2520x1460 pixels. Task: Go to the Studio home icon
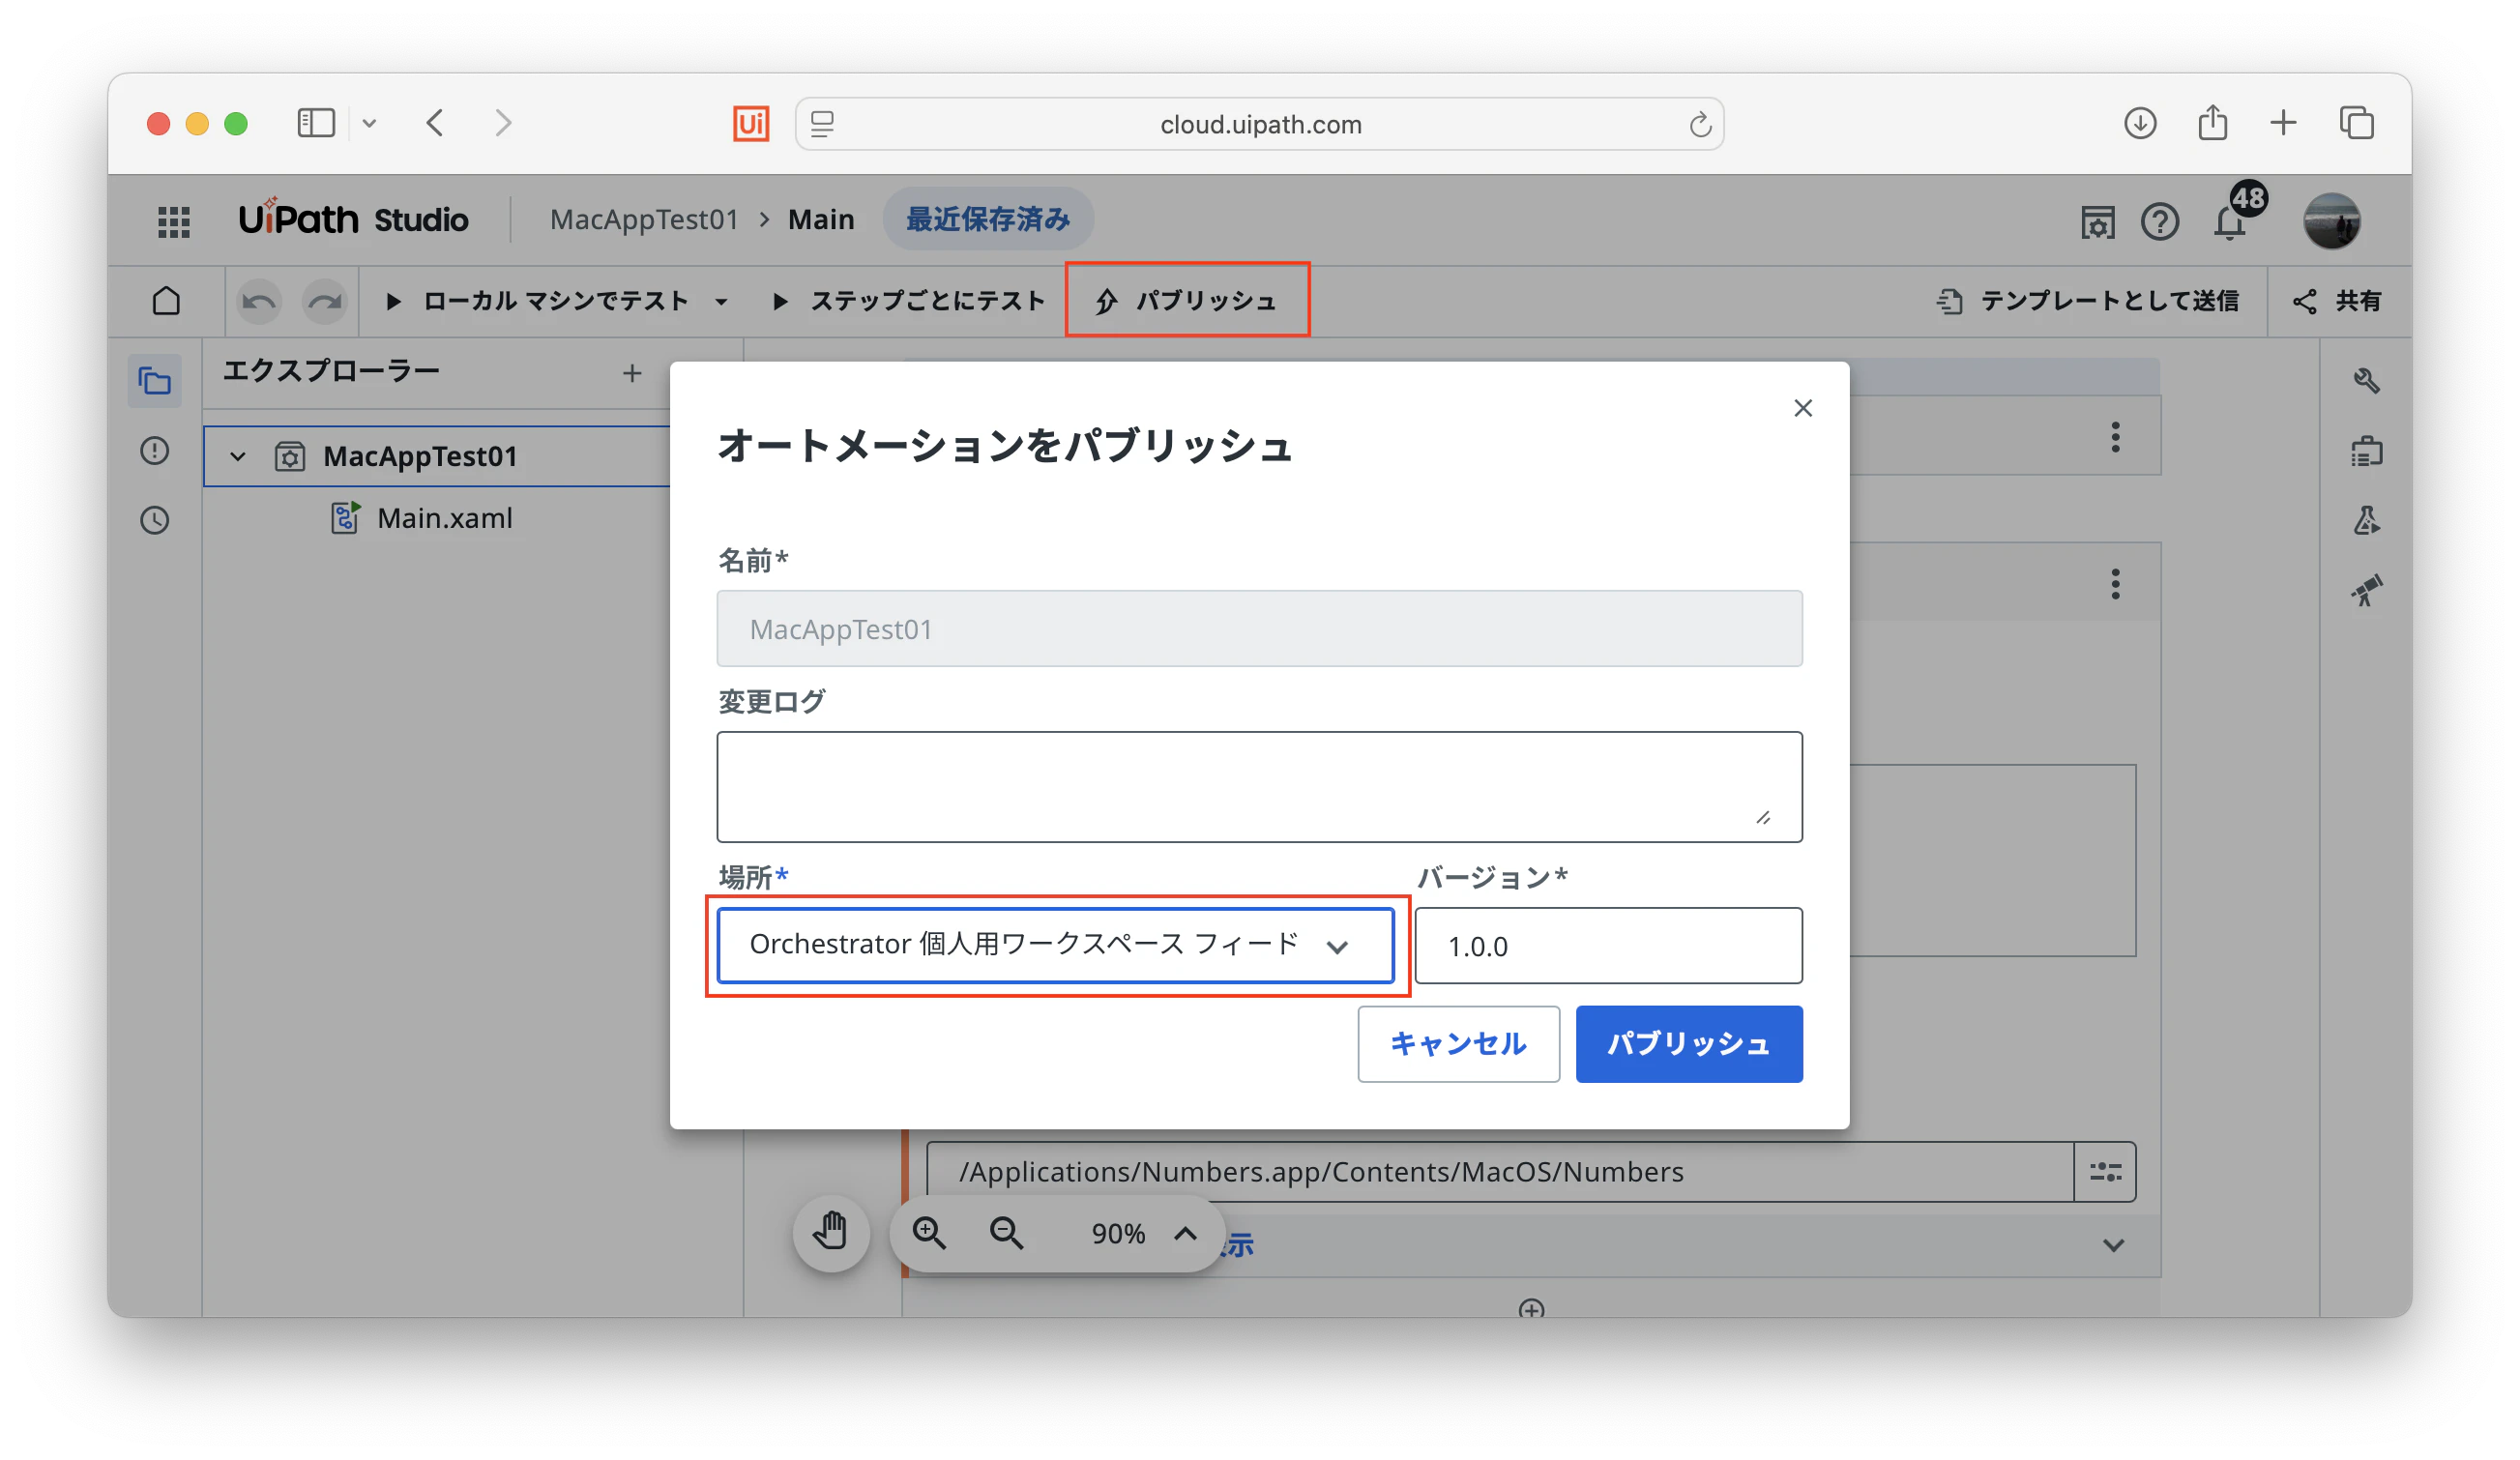pyautogui.click(x=166, y=301)
